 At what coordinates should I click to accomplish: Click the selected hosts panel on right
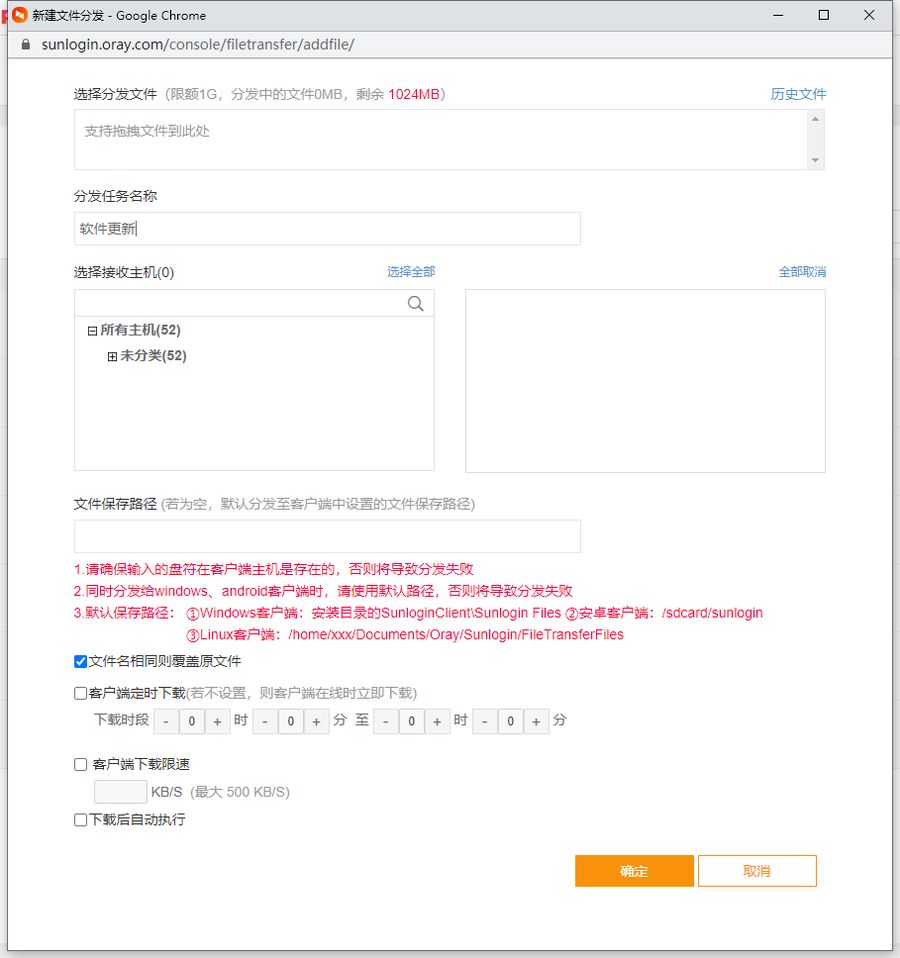(x=645, y=381)
